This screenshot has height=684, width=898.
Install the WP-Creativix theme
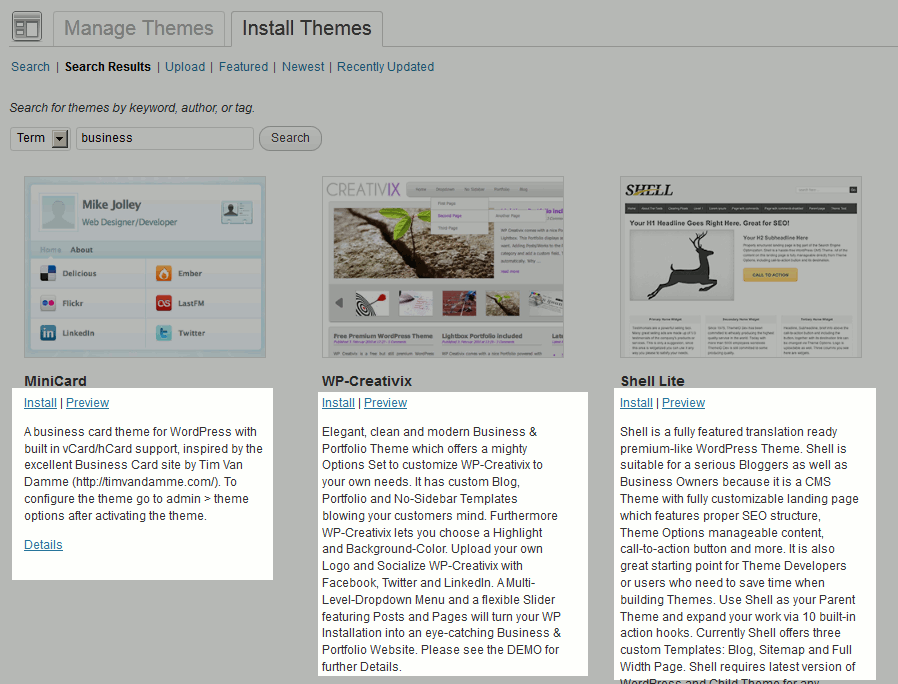click(x=338, y=403)
